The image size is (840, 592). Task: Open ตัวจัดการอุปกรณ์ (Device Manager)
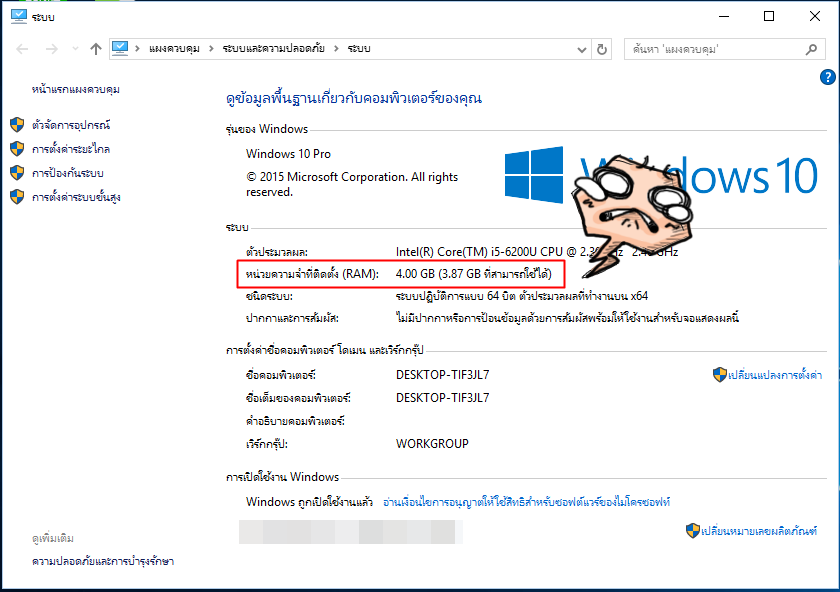pyautogui.click(x=71, y=125)
